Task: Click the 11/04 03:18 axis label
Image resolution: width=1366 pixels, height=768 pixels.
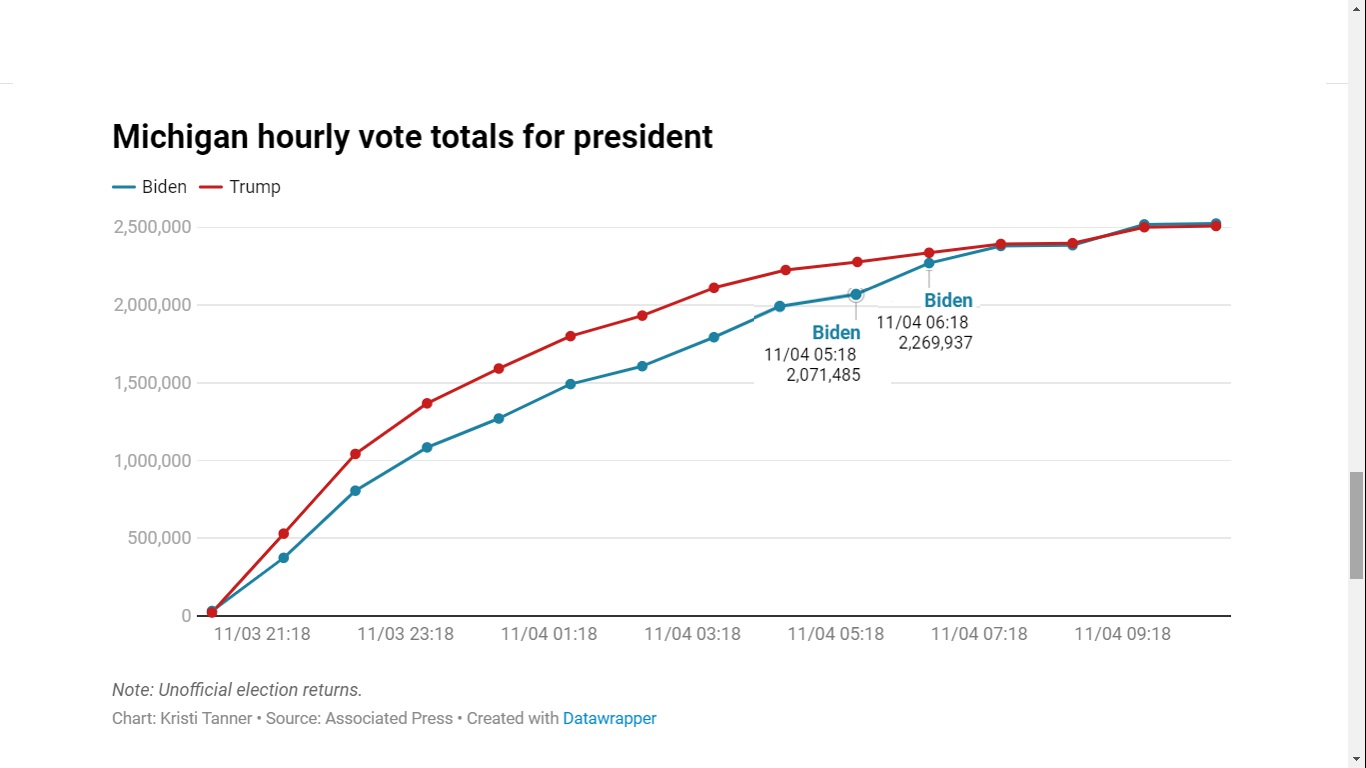Action: point(692,634)
